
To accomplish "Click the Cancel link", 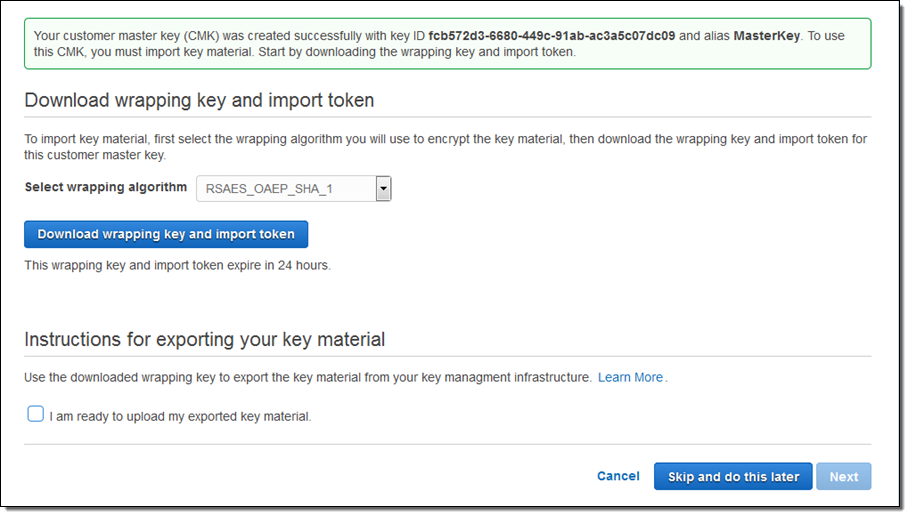I will pyautogui.click(x=618, y=476).
